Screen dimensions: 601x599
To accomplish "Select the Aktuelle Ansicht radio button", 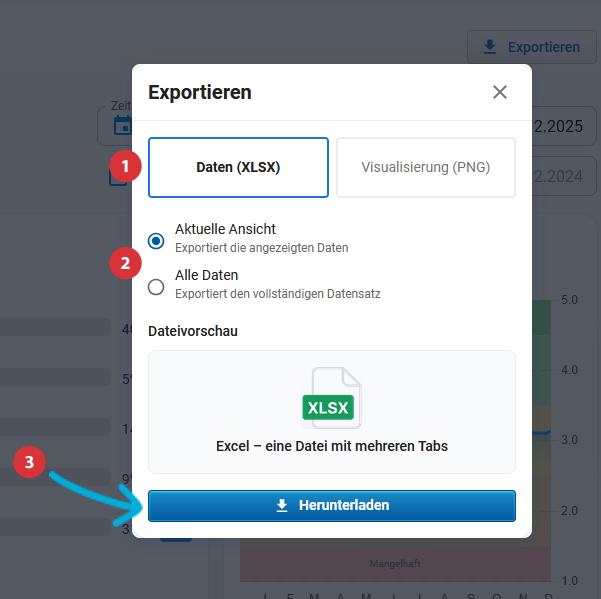I will (x=156, y=240).
